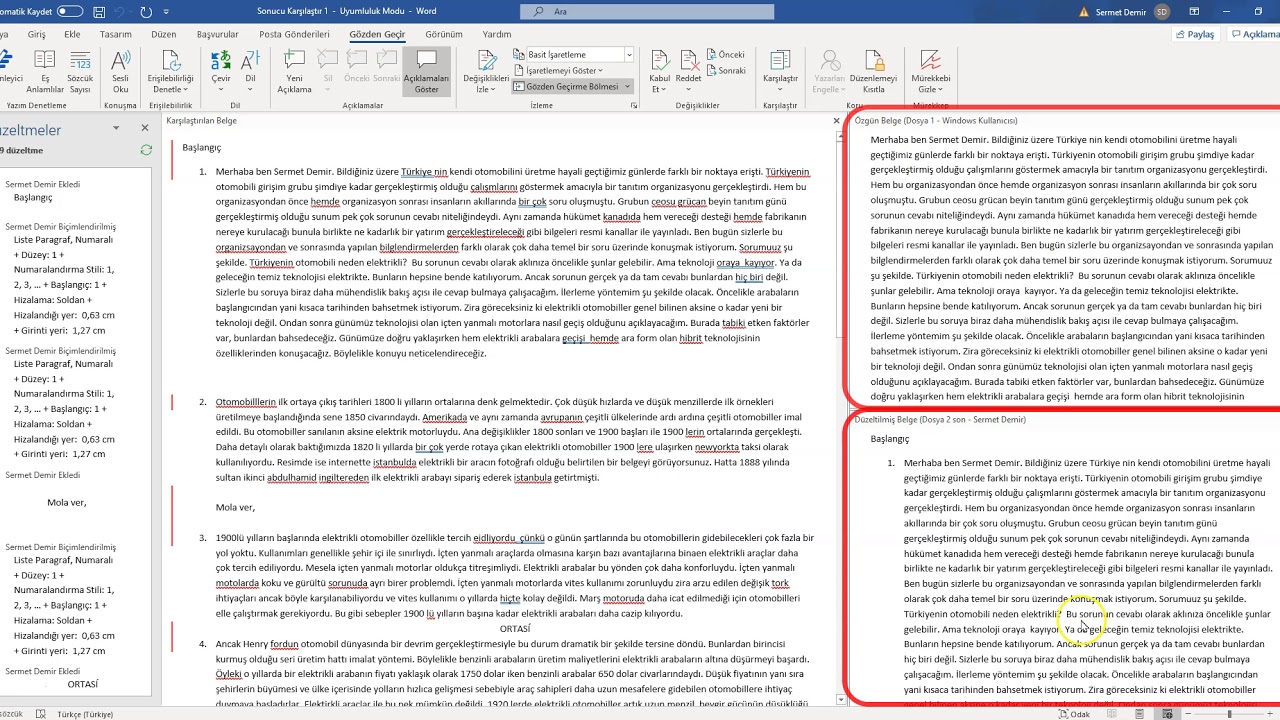This screenshot has width=1280, height=720.
Task: Open Düzeltmeler pane options arrow
Action: click(116, 128)
